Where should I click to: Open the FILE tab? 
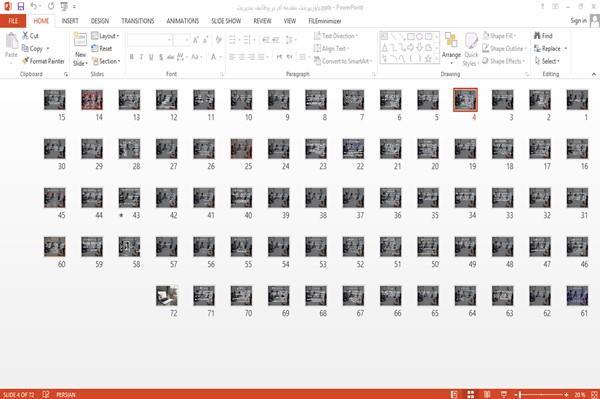click(13, 21)
